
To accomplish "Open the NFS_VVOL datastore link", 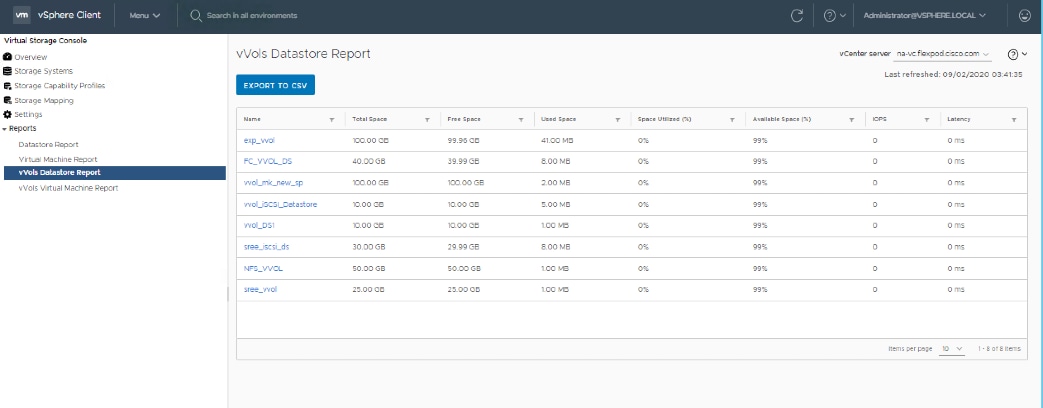I will [x=261, y=269].
